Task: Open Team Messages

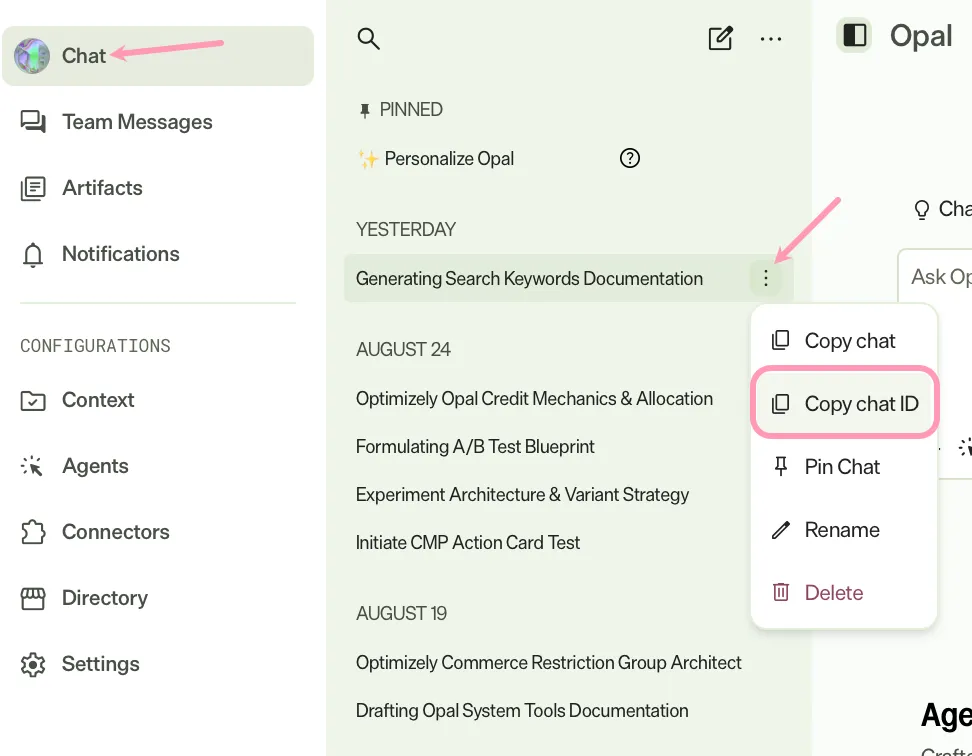Action: 137,122
